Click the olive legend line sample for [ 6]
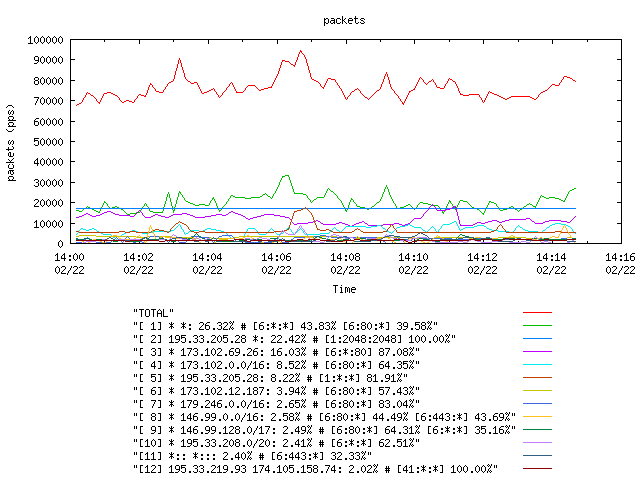This screenshot has height=480, width=640. (x=537, y=391)
